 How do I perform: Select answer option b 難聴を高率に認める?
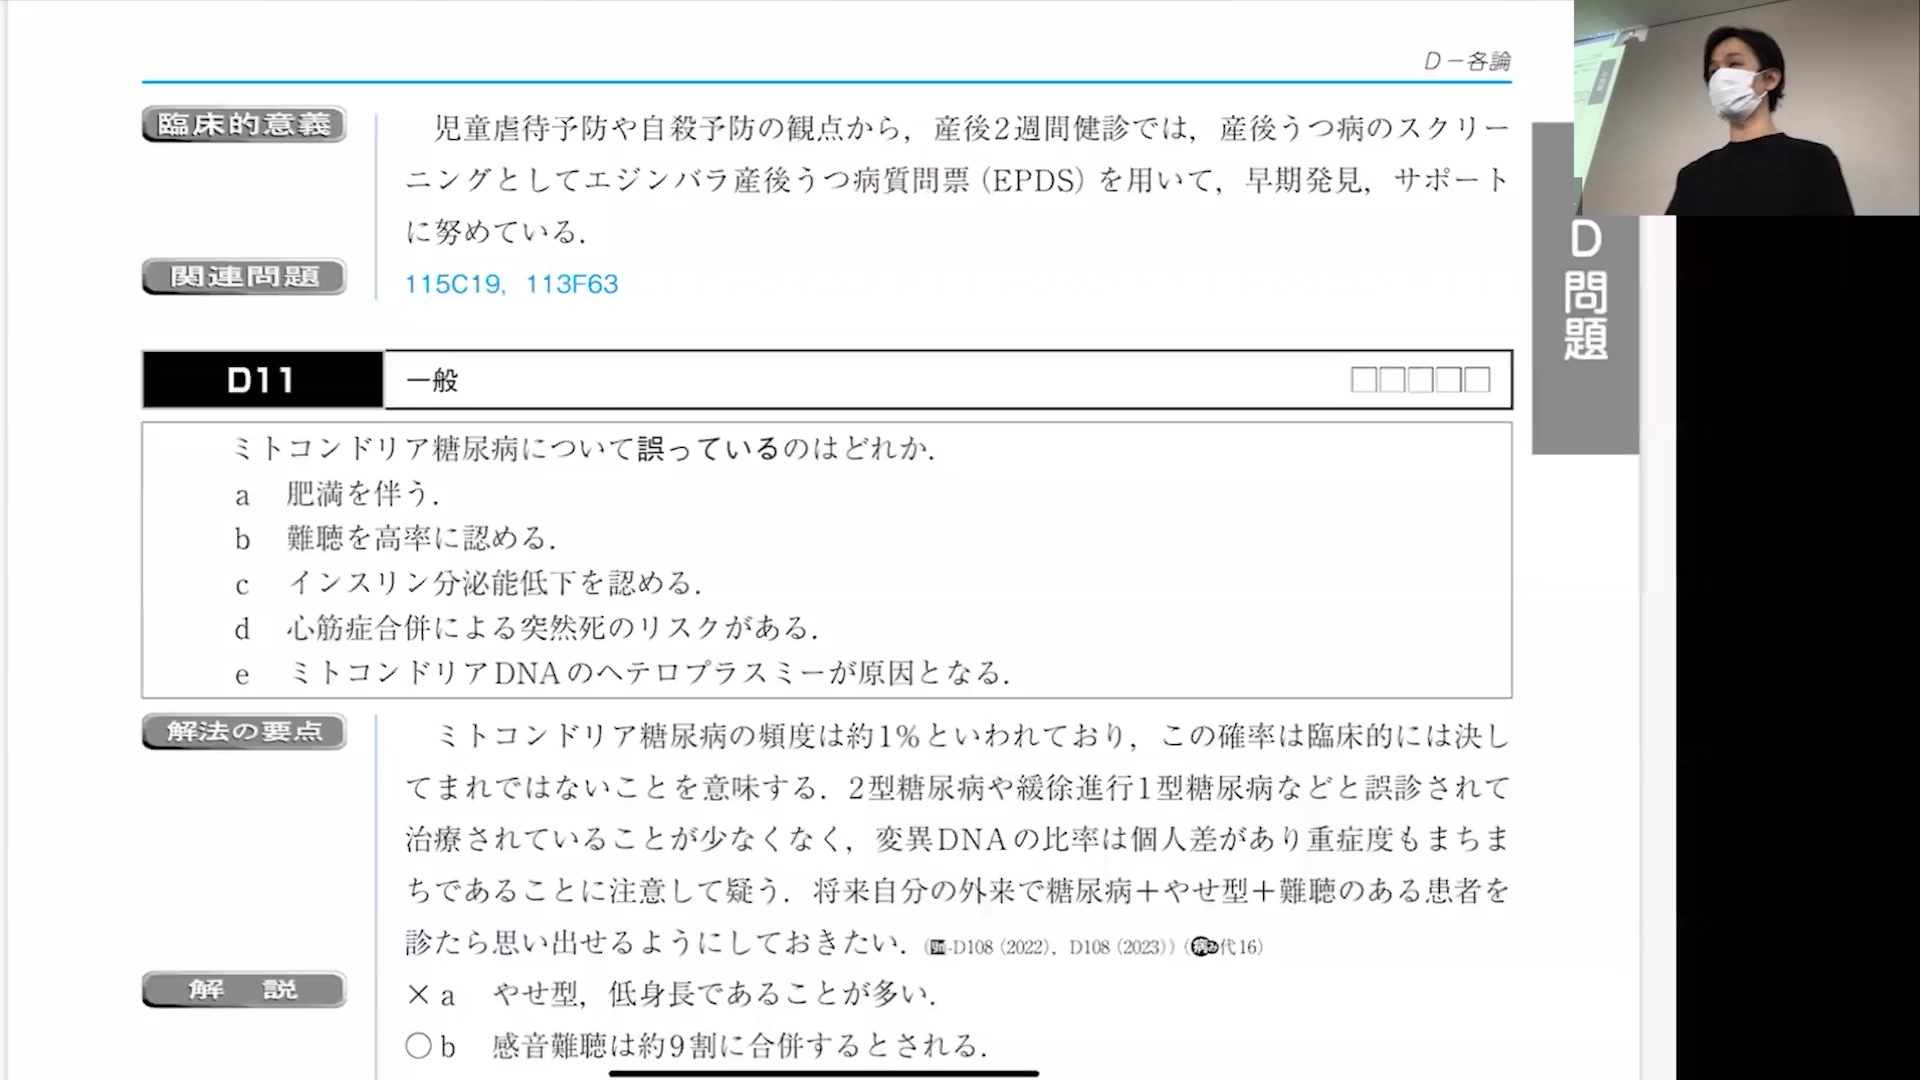click(x=420, y=539)
